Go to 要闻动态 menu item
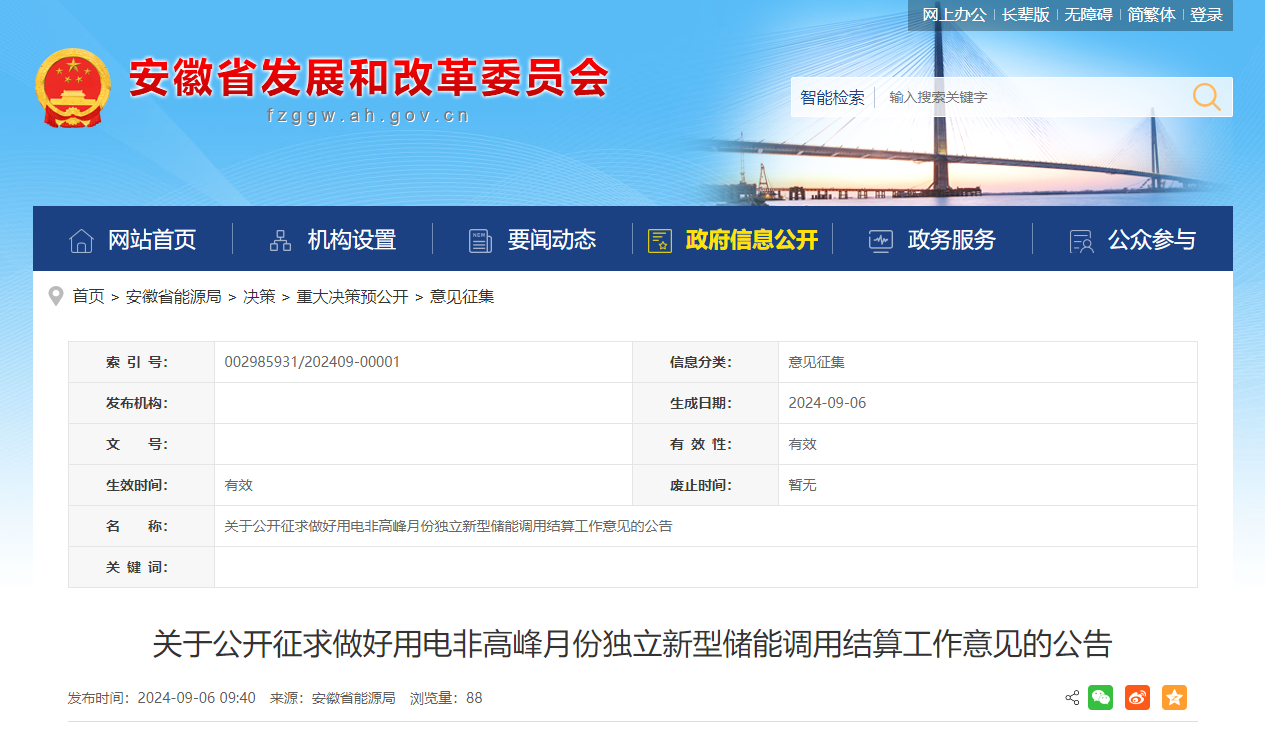The width and height of the screenshot is (1265, 749). point(552,240)
